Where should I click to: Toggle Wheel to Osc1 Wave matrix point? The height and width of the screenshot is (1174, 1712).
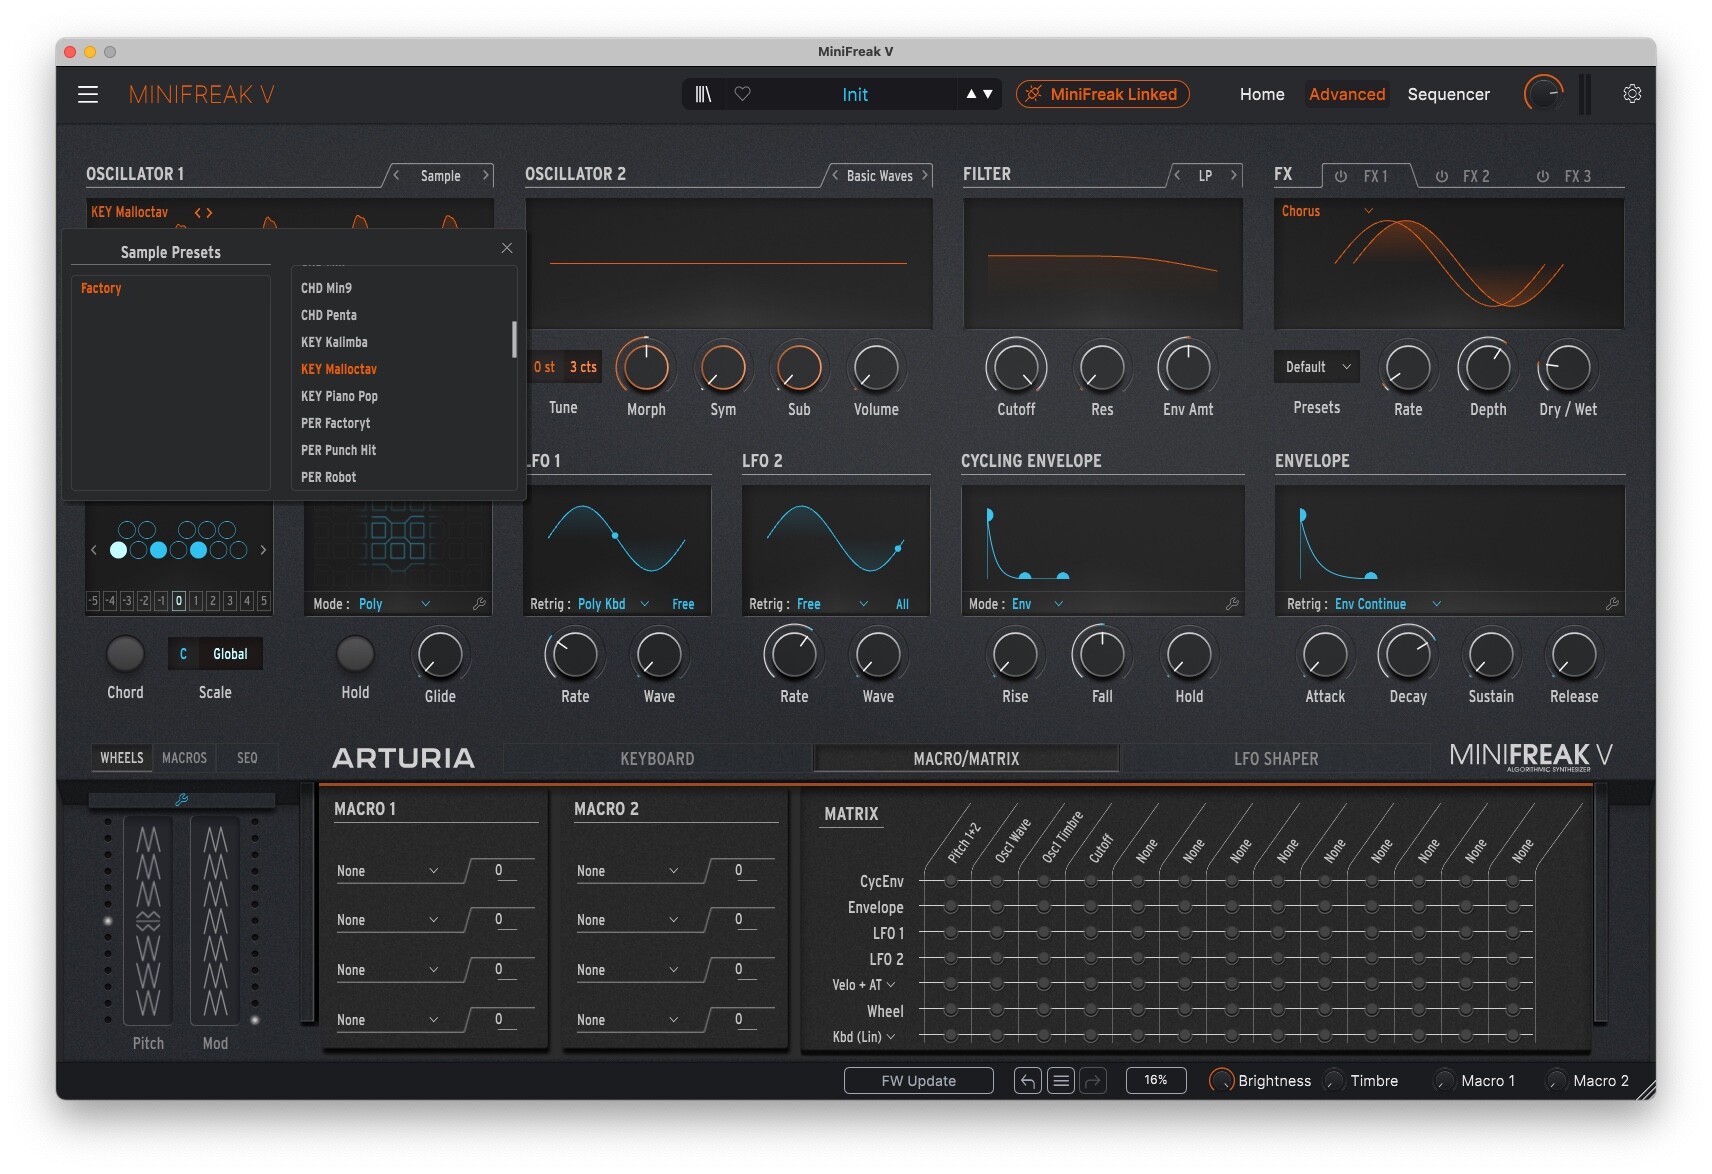[x=997, y=1010]
